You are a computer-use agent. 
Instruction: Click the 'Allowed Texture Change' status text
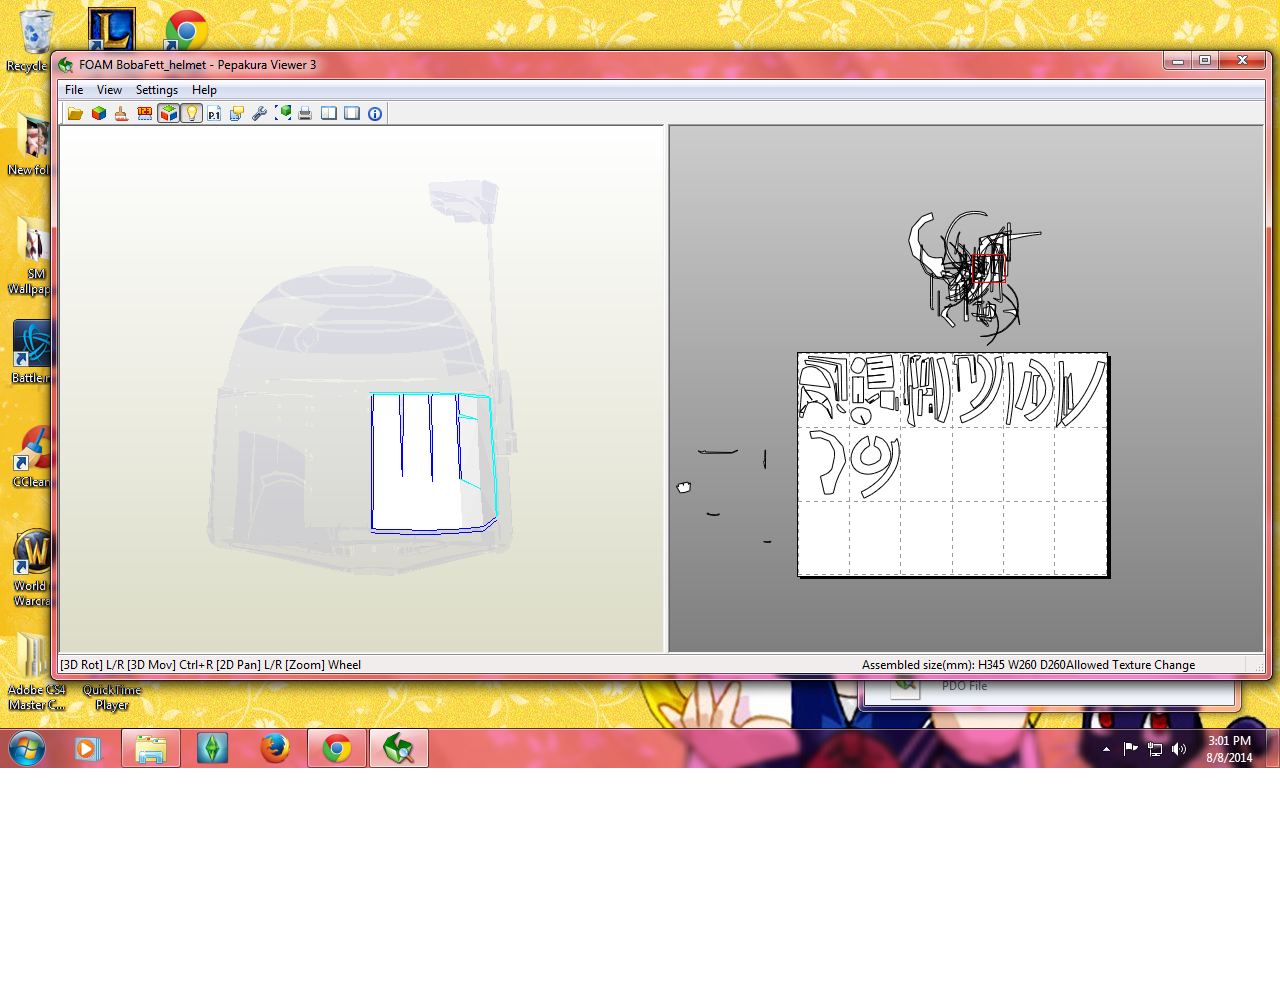click(x=1131, y=665)
